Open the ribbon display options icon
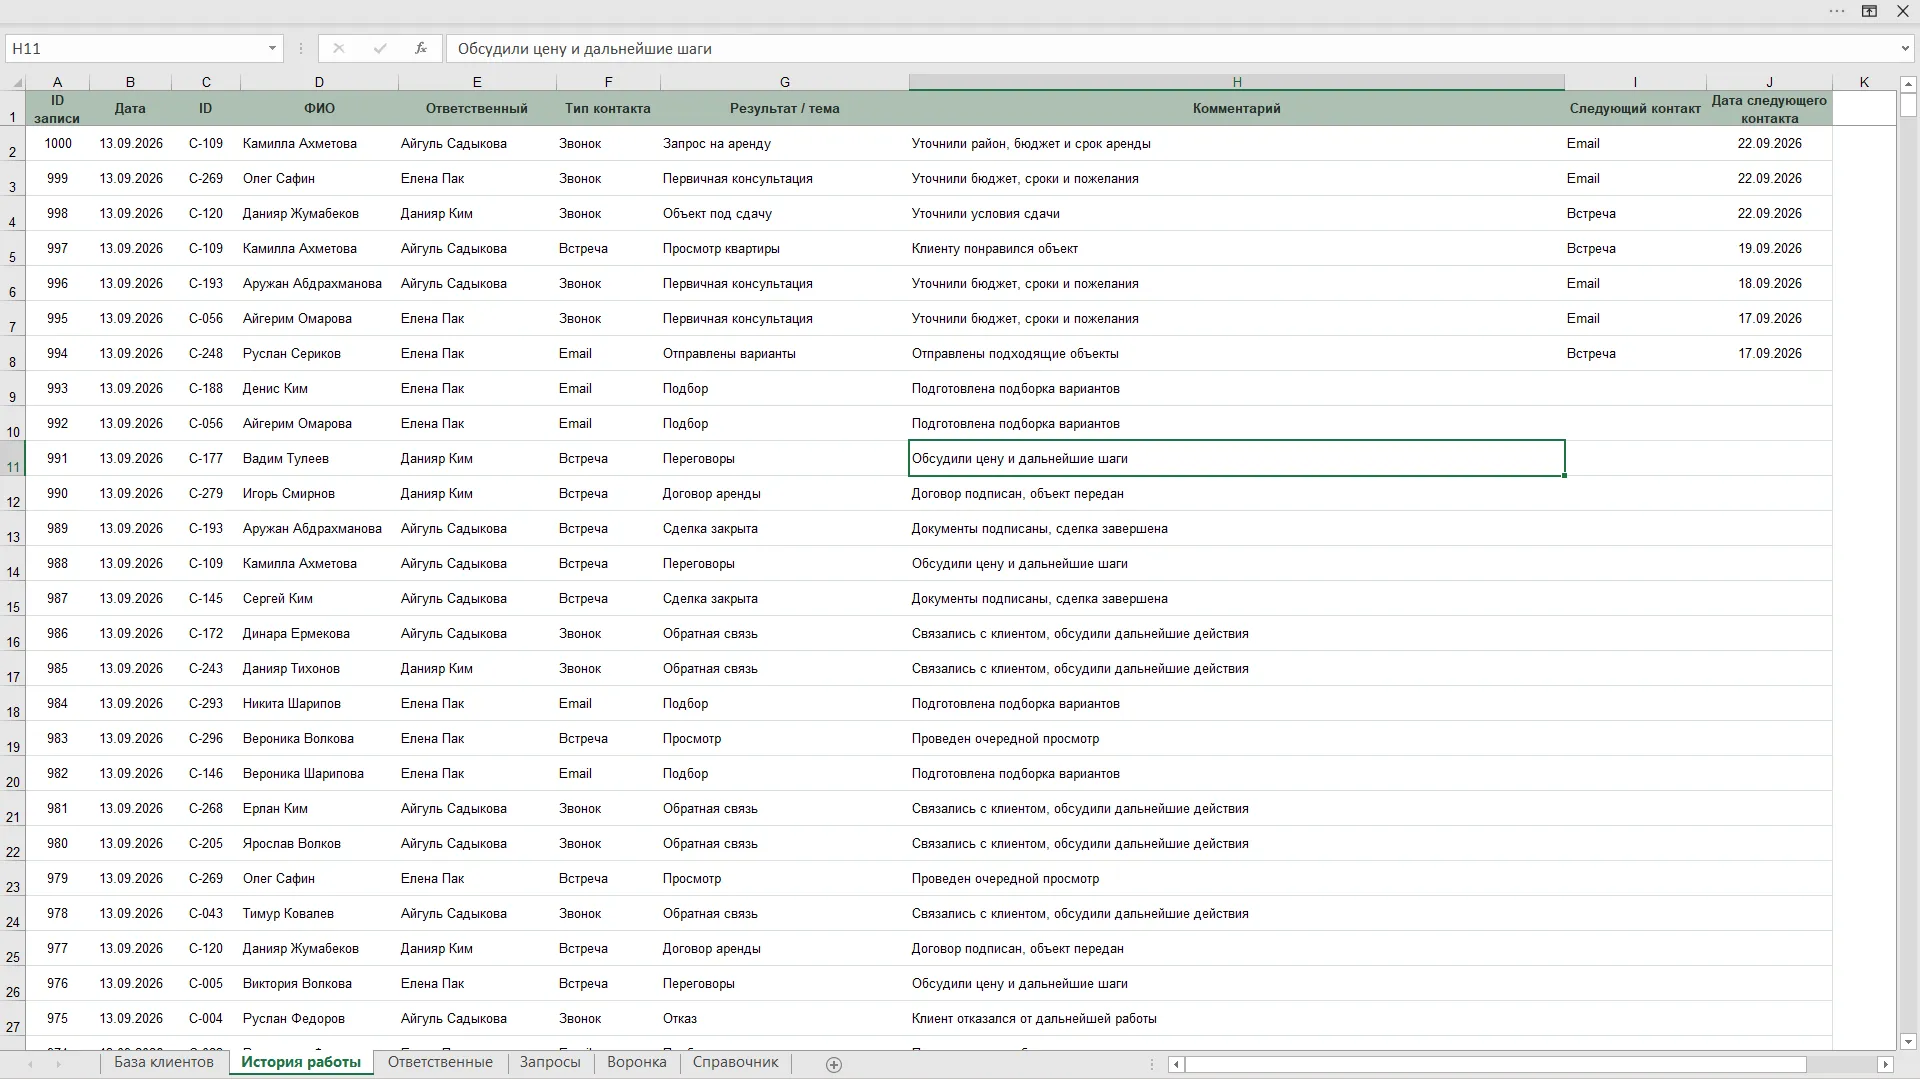The height and width of the screenshot is (1080, 1920). tap(1869, 11)
